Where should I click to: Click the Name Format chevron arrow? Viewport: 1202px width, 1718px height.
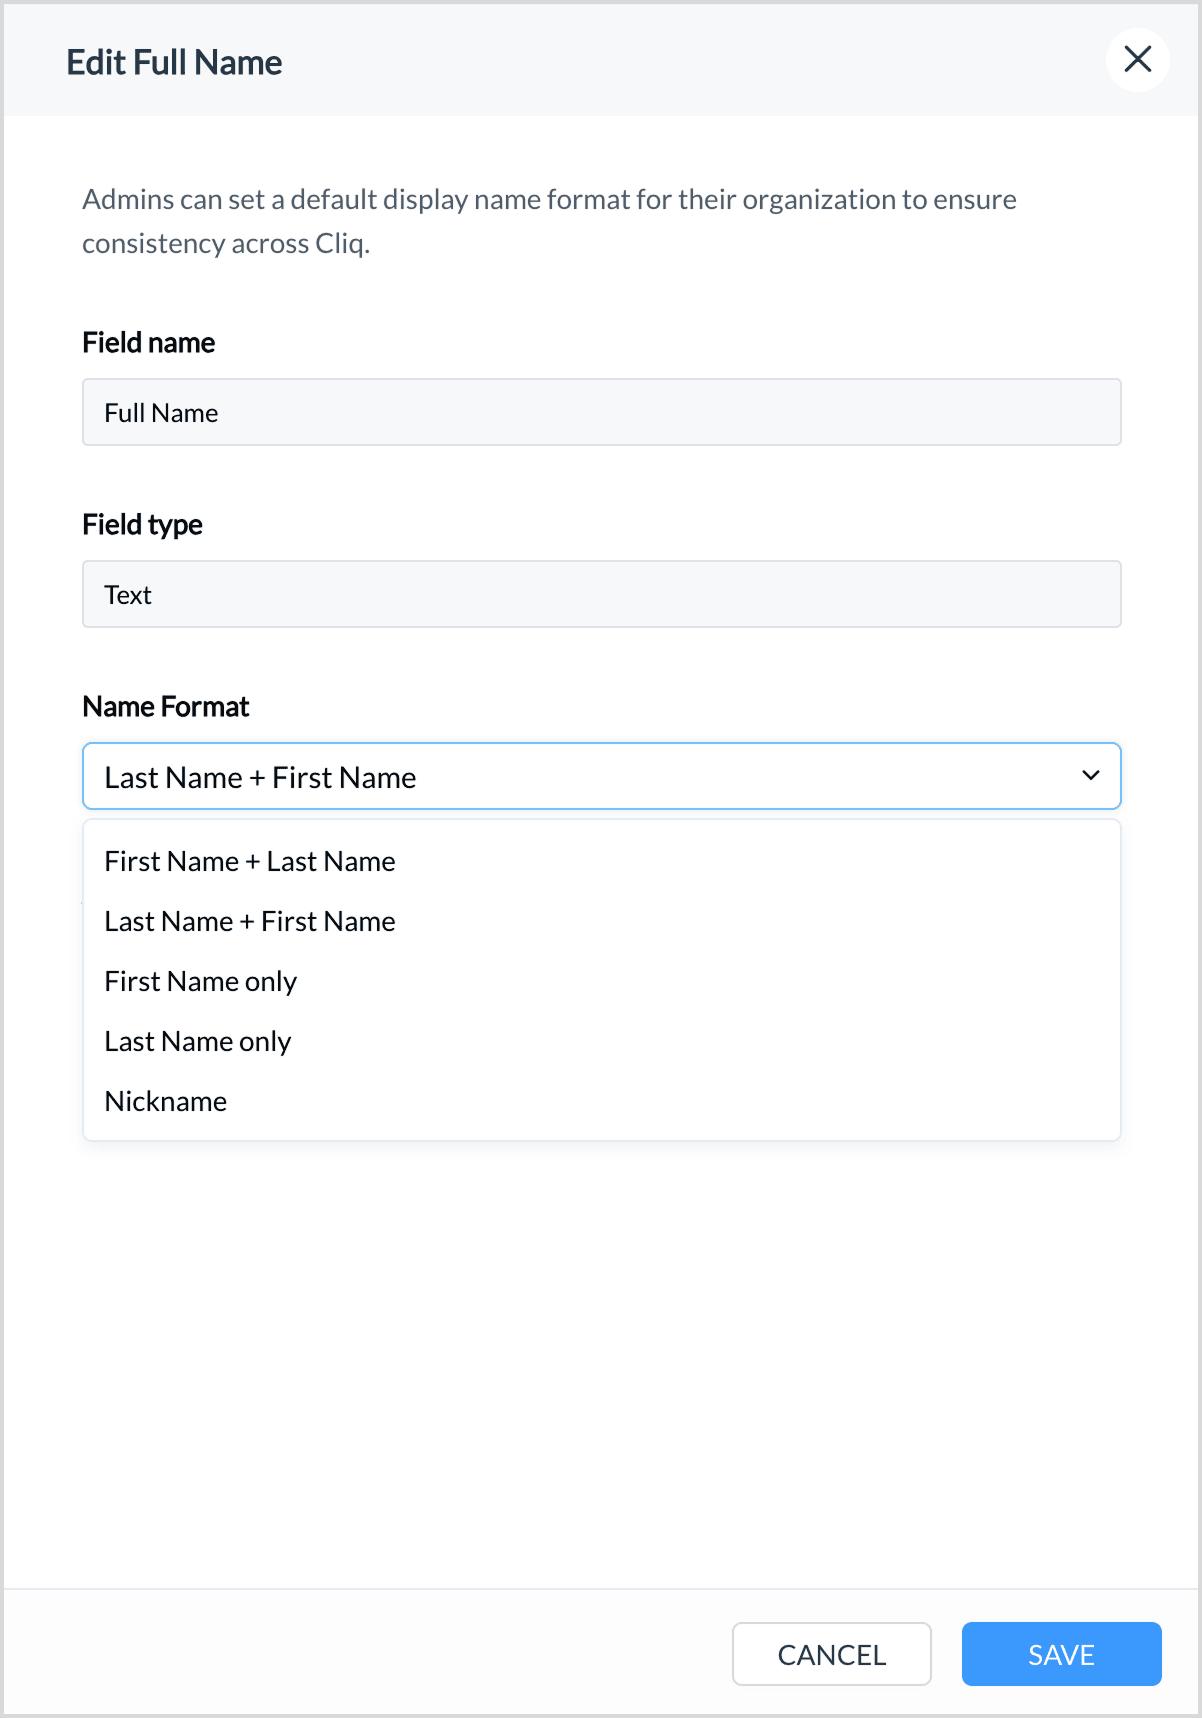point(1090,775)
